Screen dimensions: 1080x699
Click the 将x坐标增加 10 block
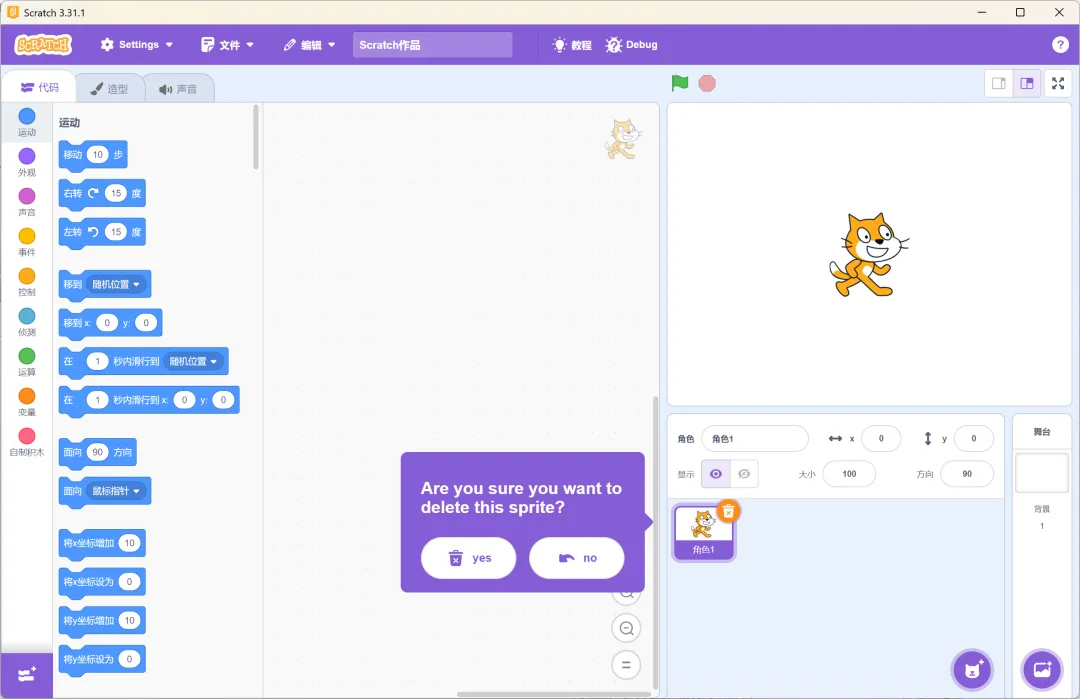click(x=102, y=543)
